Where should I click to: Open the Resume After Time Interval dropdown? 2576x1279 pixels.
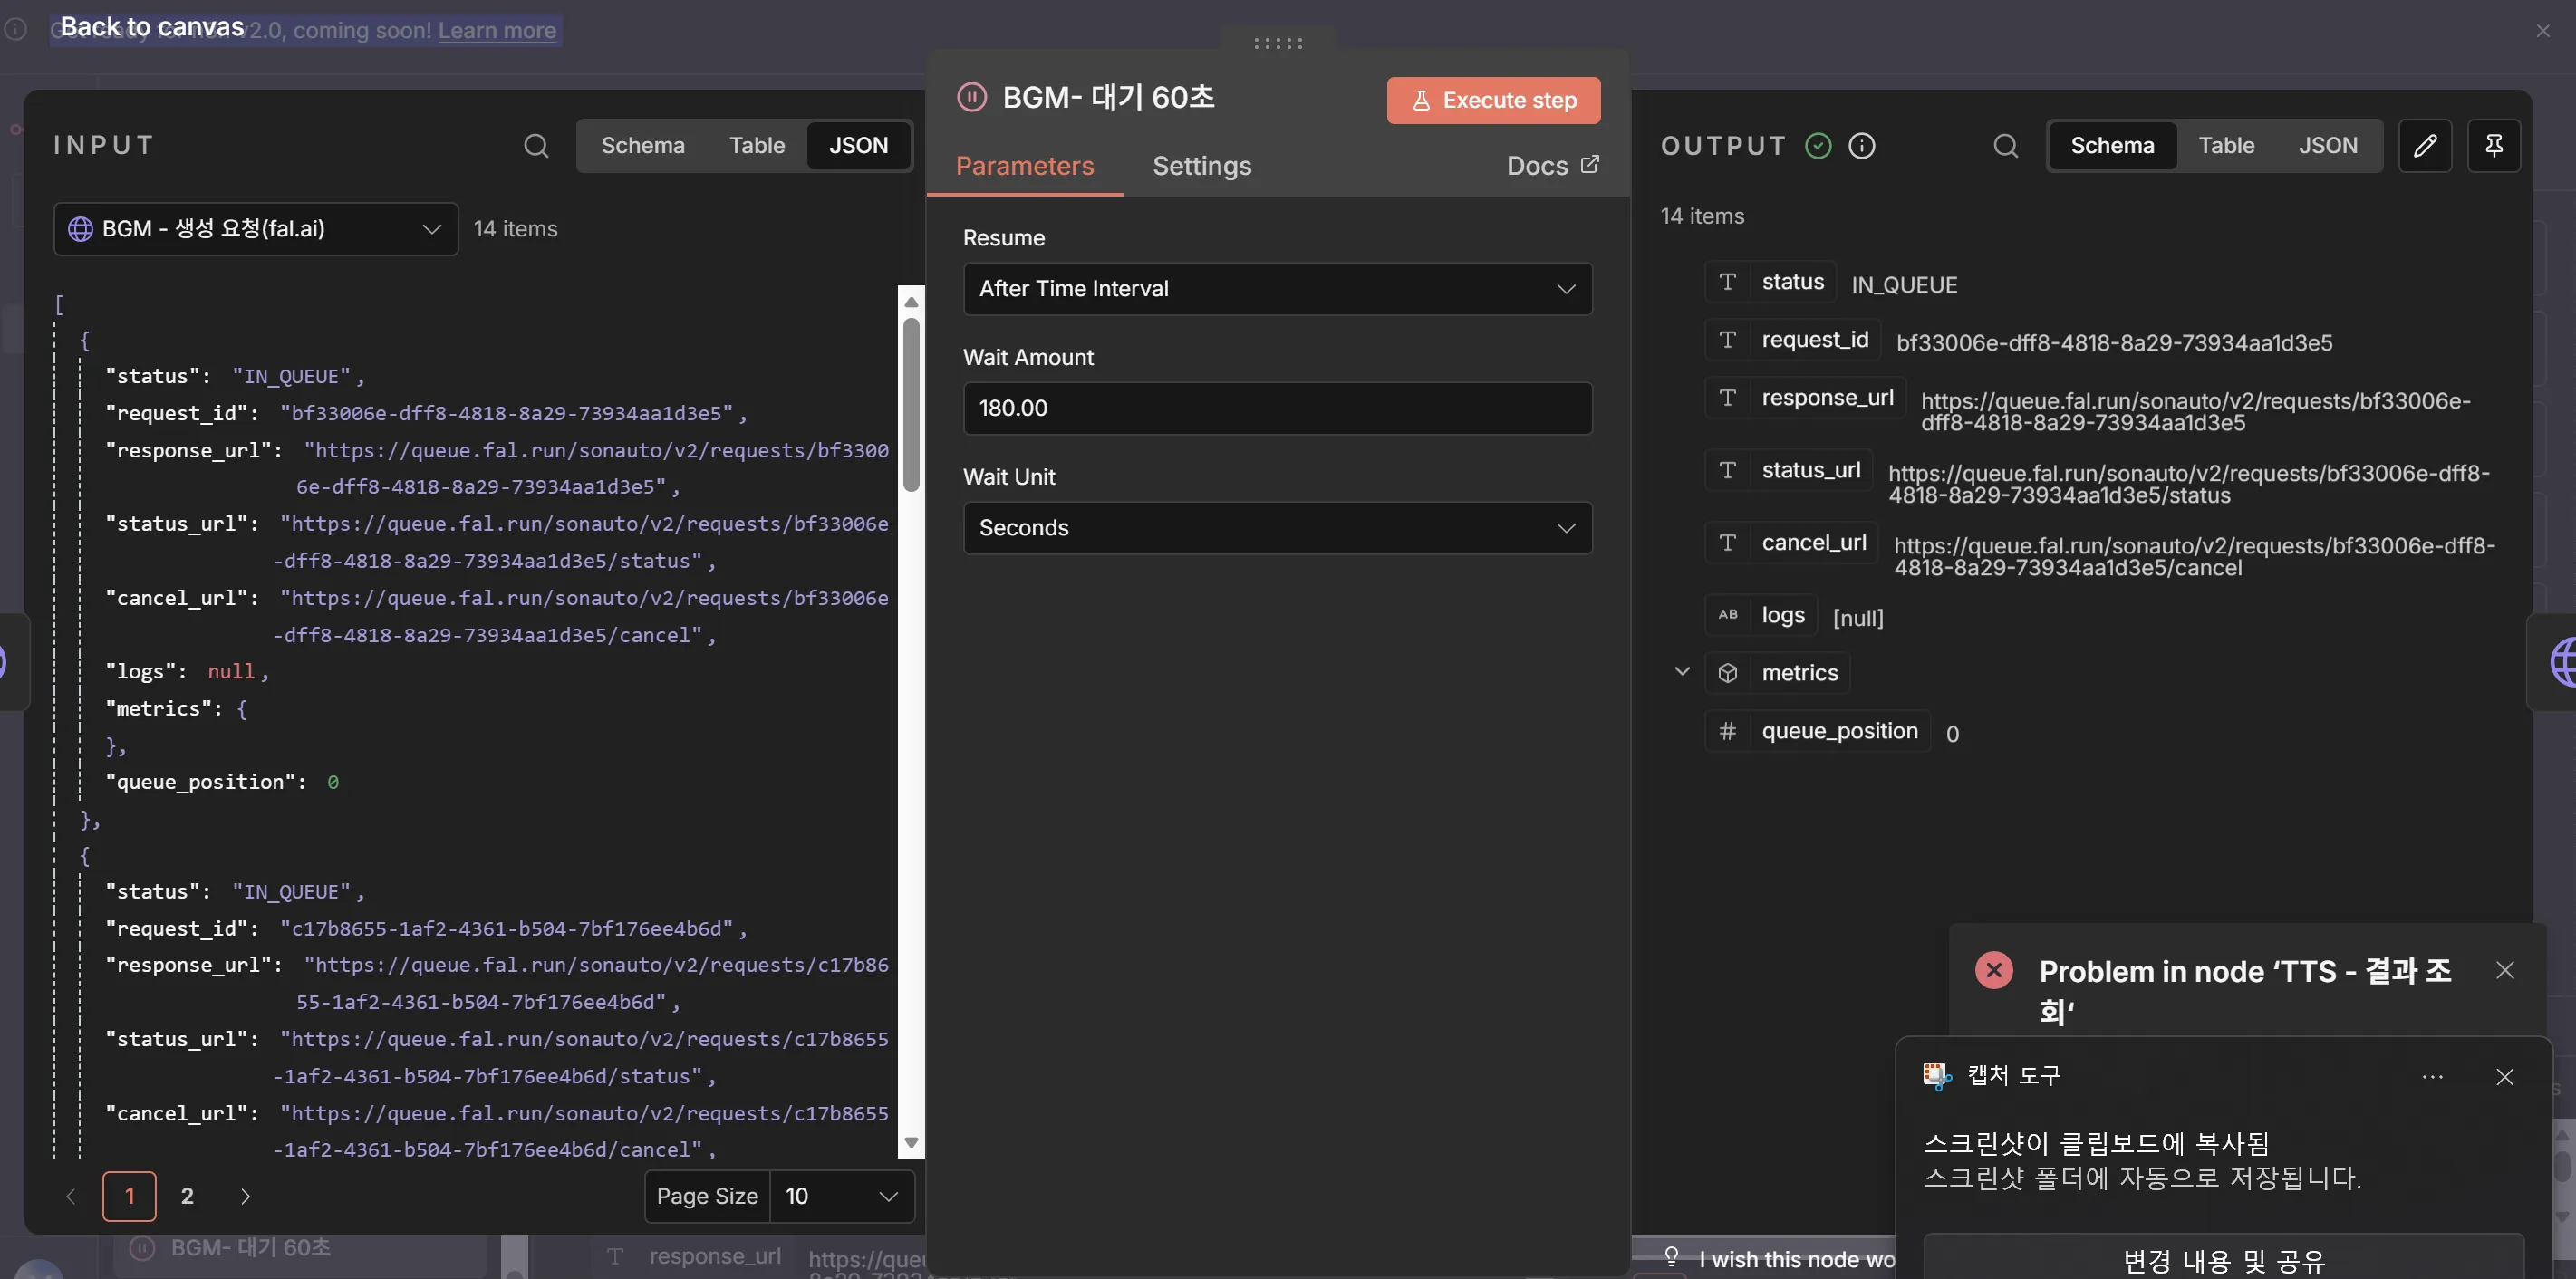click(1277, 289)
